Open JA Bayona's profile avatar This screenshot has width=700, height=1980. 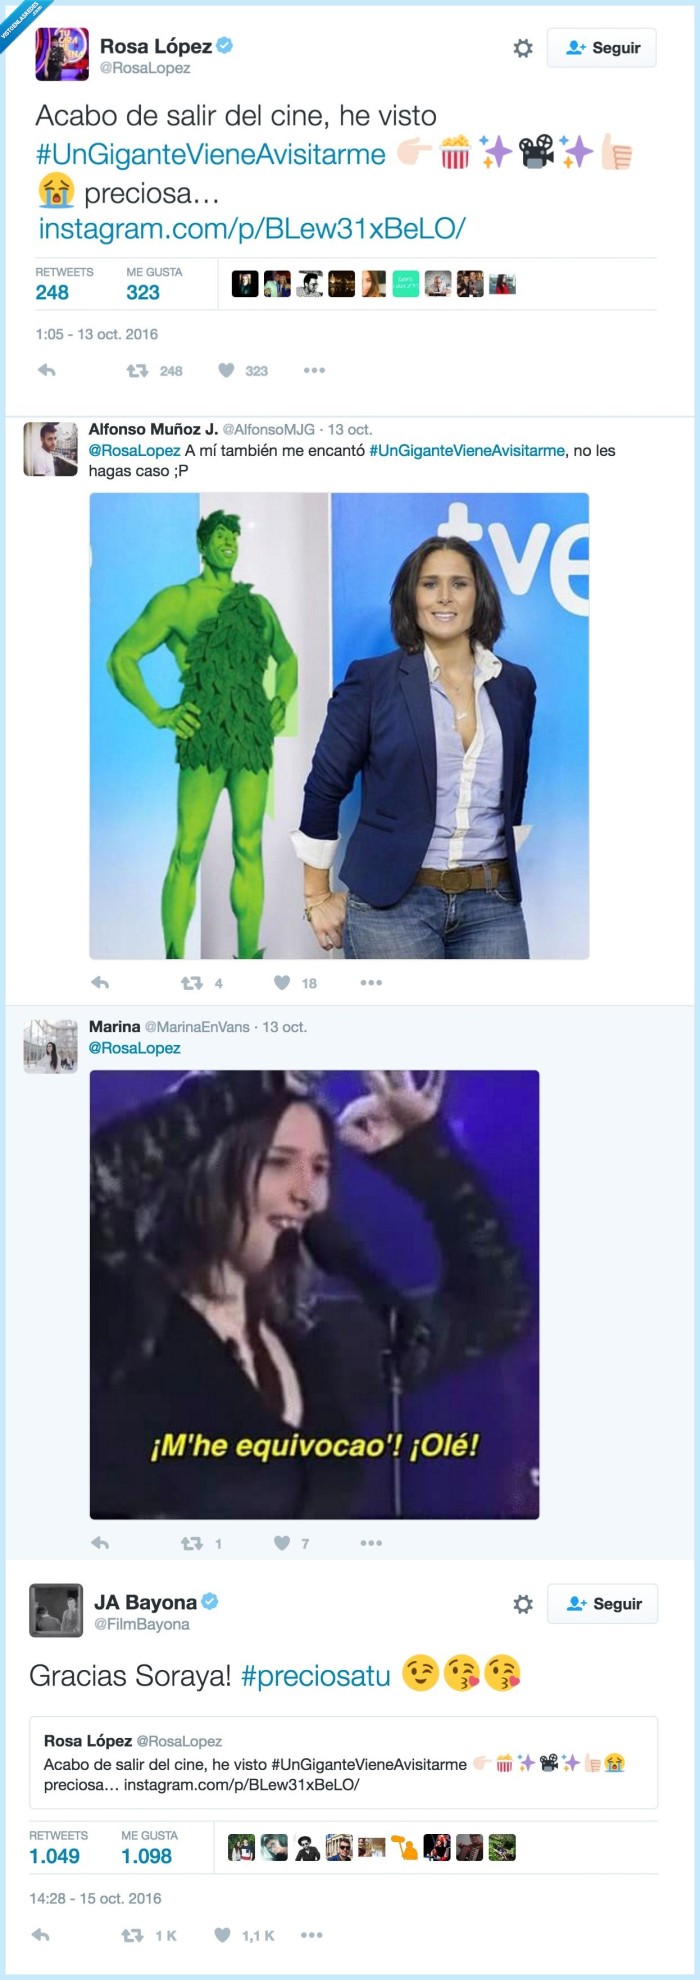point(56,1610)
